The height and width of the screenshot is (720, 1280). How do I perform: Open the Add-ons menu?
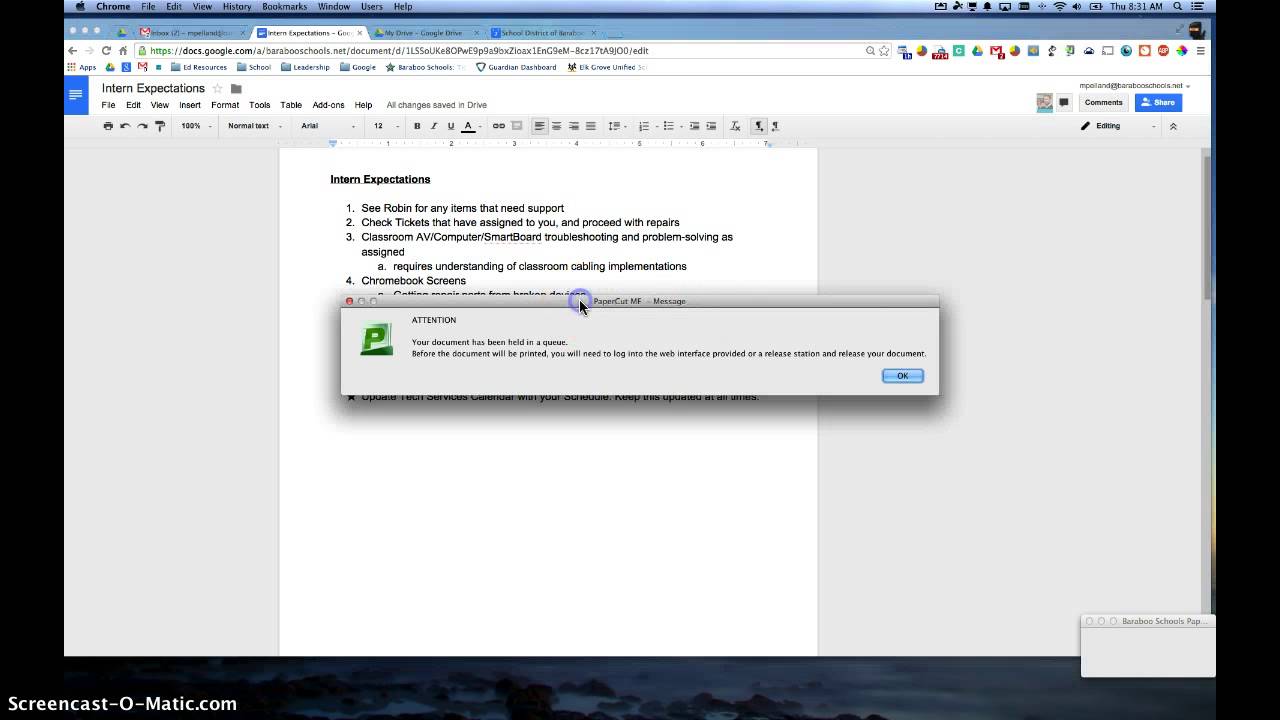pyautogui.click(x=328, y=105)
